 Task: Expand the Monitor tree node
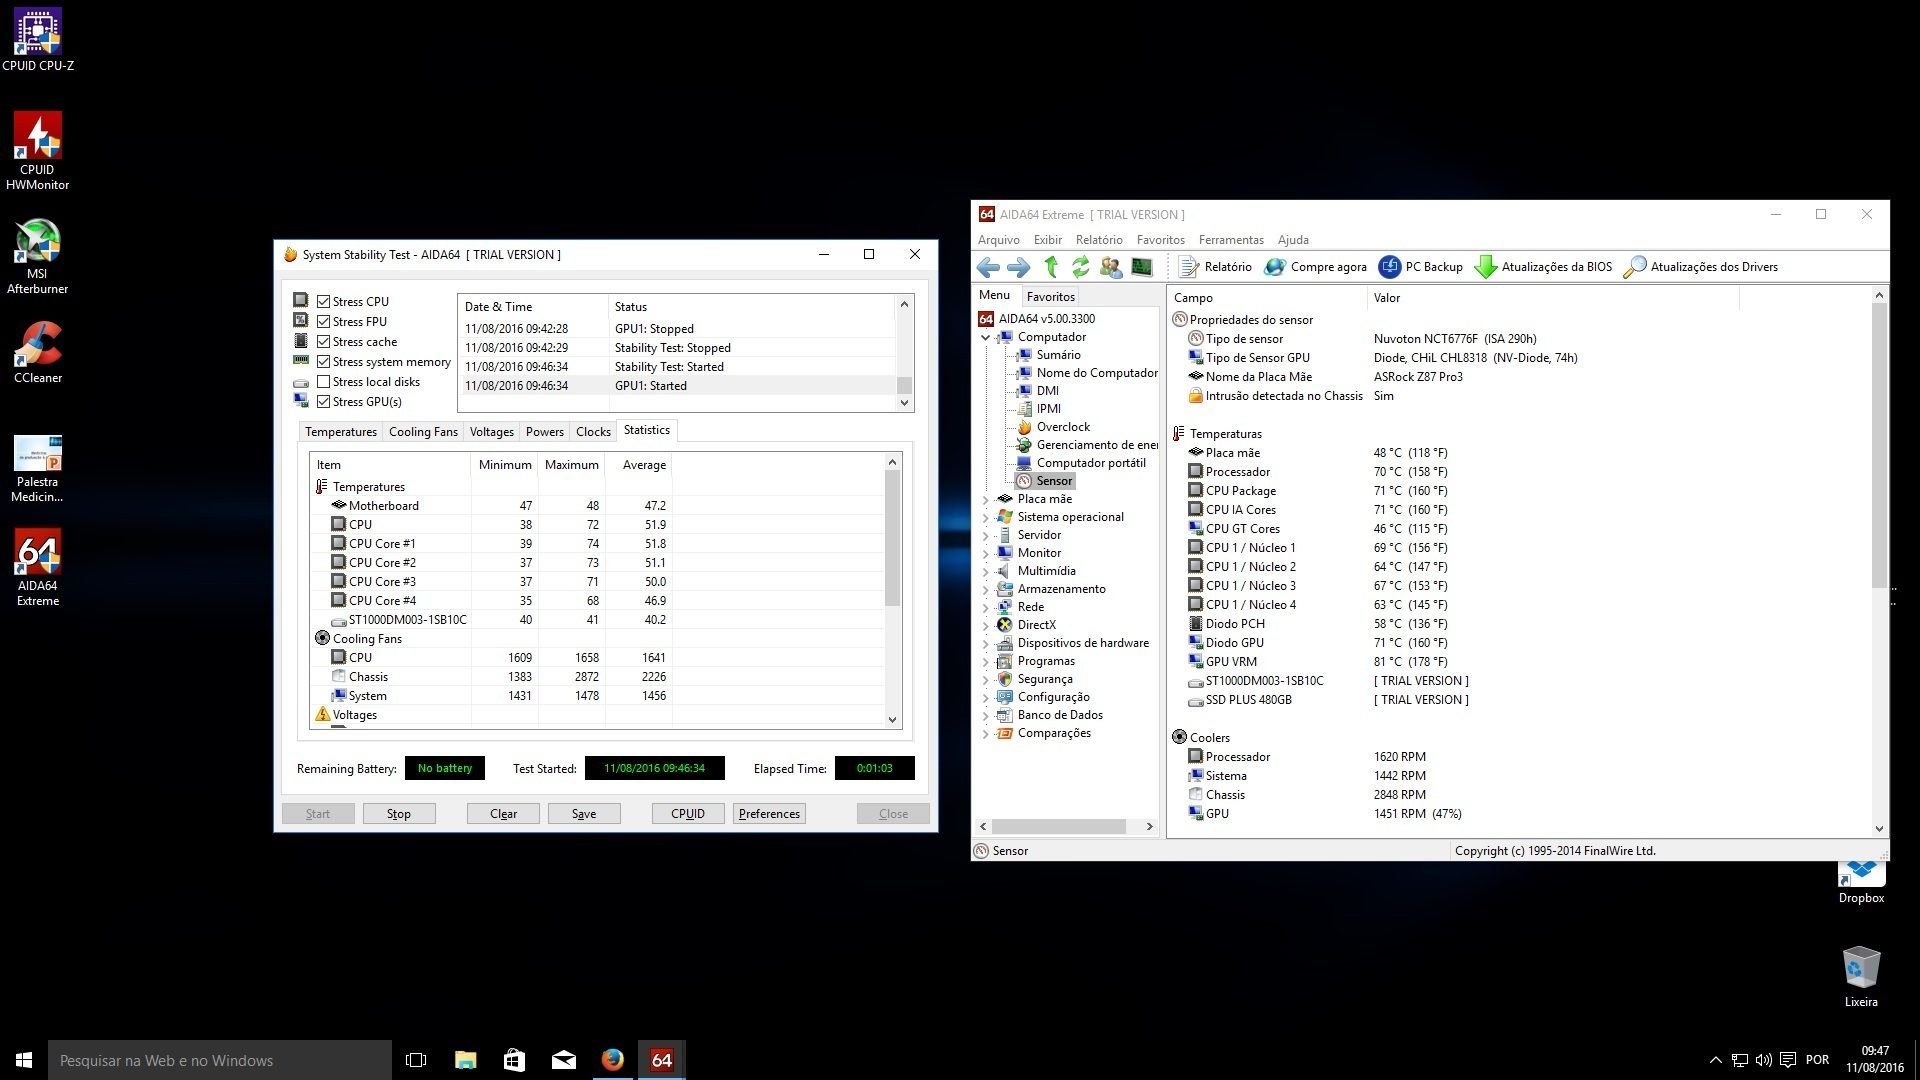pos(986,553)
